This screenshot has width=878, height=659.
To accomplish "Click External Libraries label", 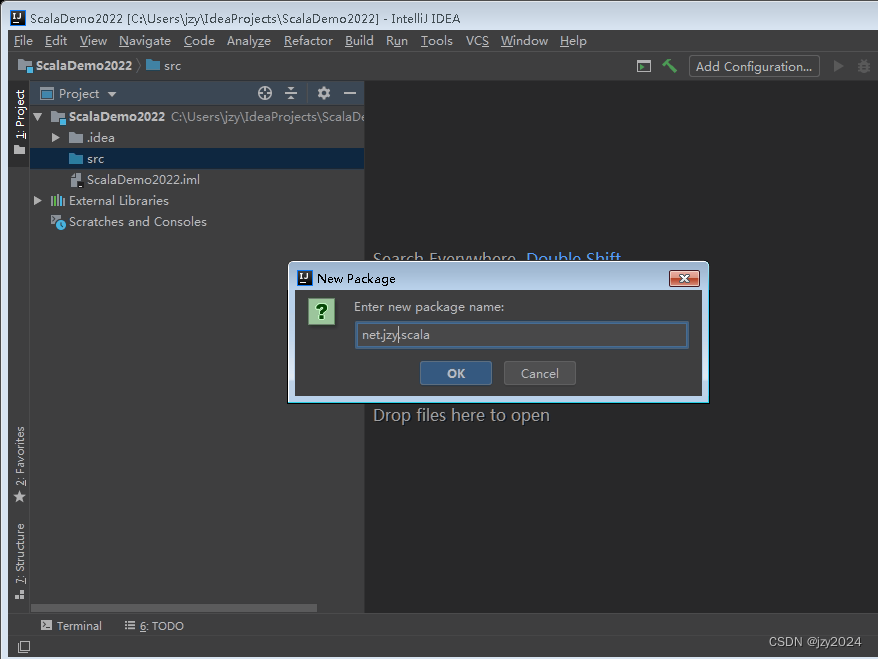I will coord(119,200).
